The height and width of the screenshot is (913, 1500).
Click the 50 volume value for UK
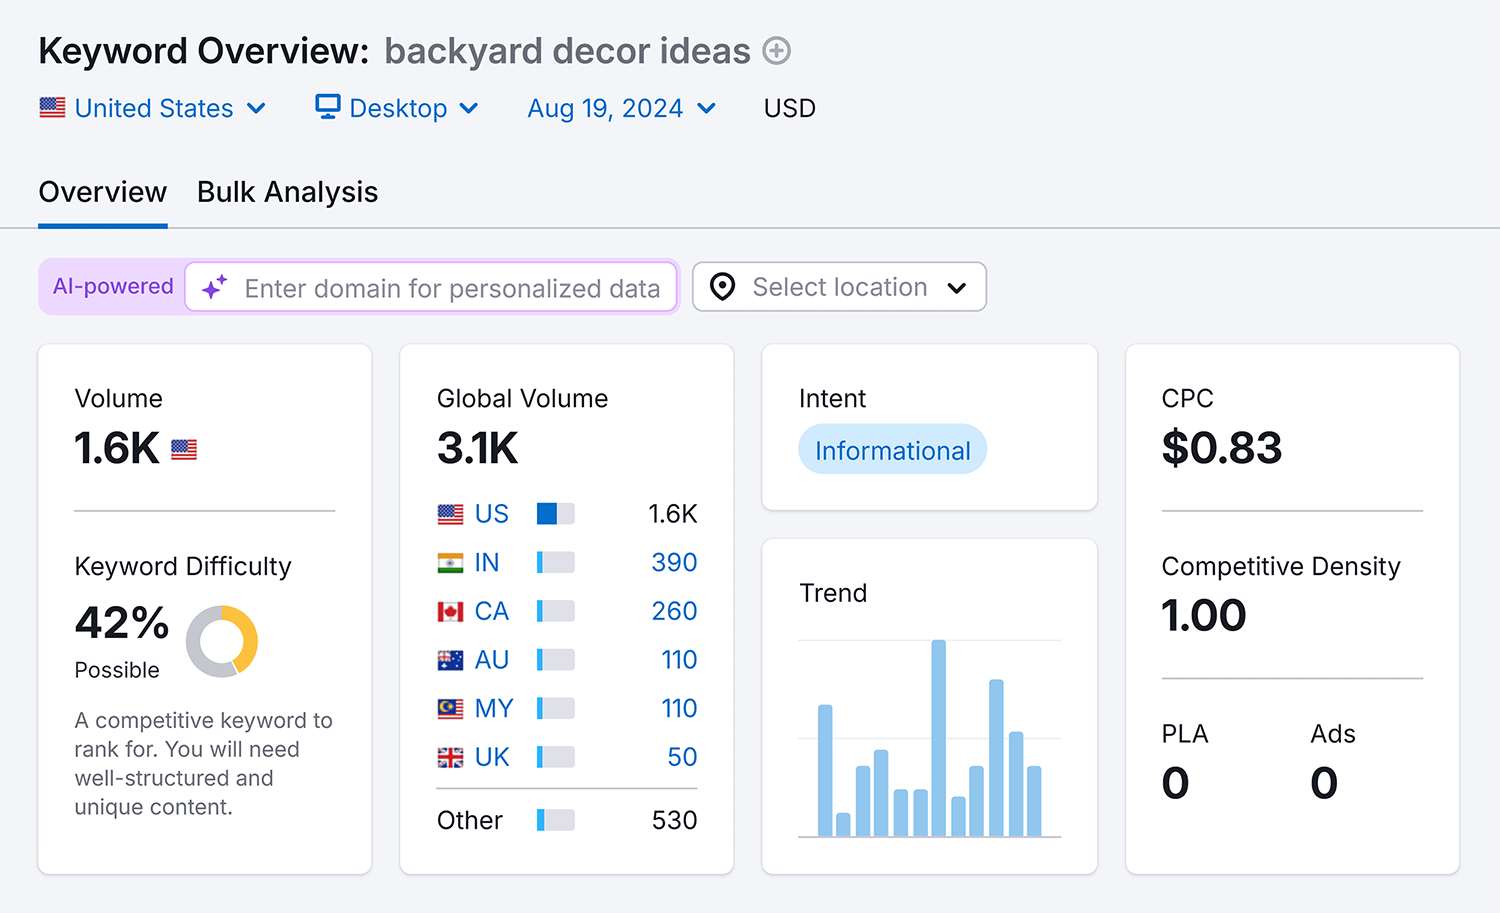(682, 757)
